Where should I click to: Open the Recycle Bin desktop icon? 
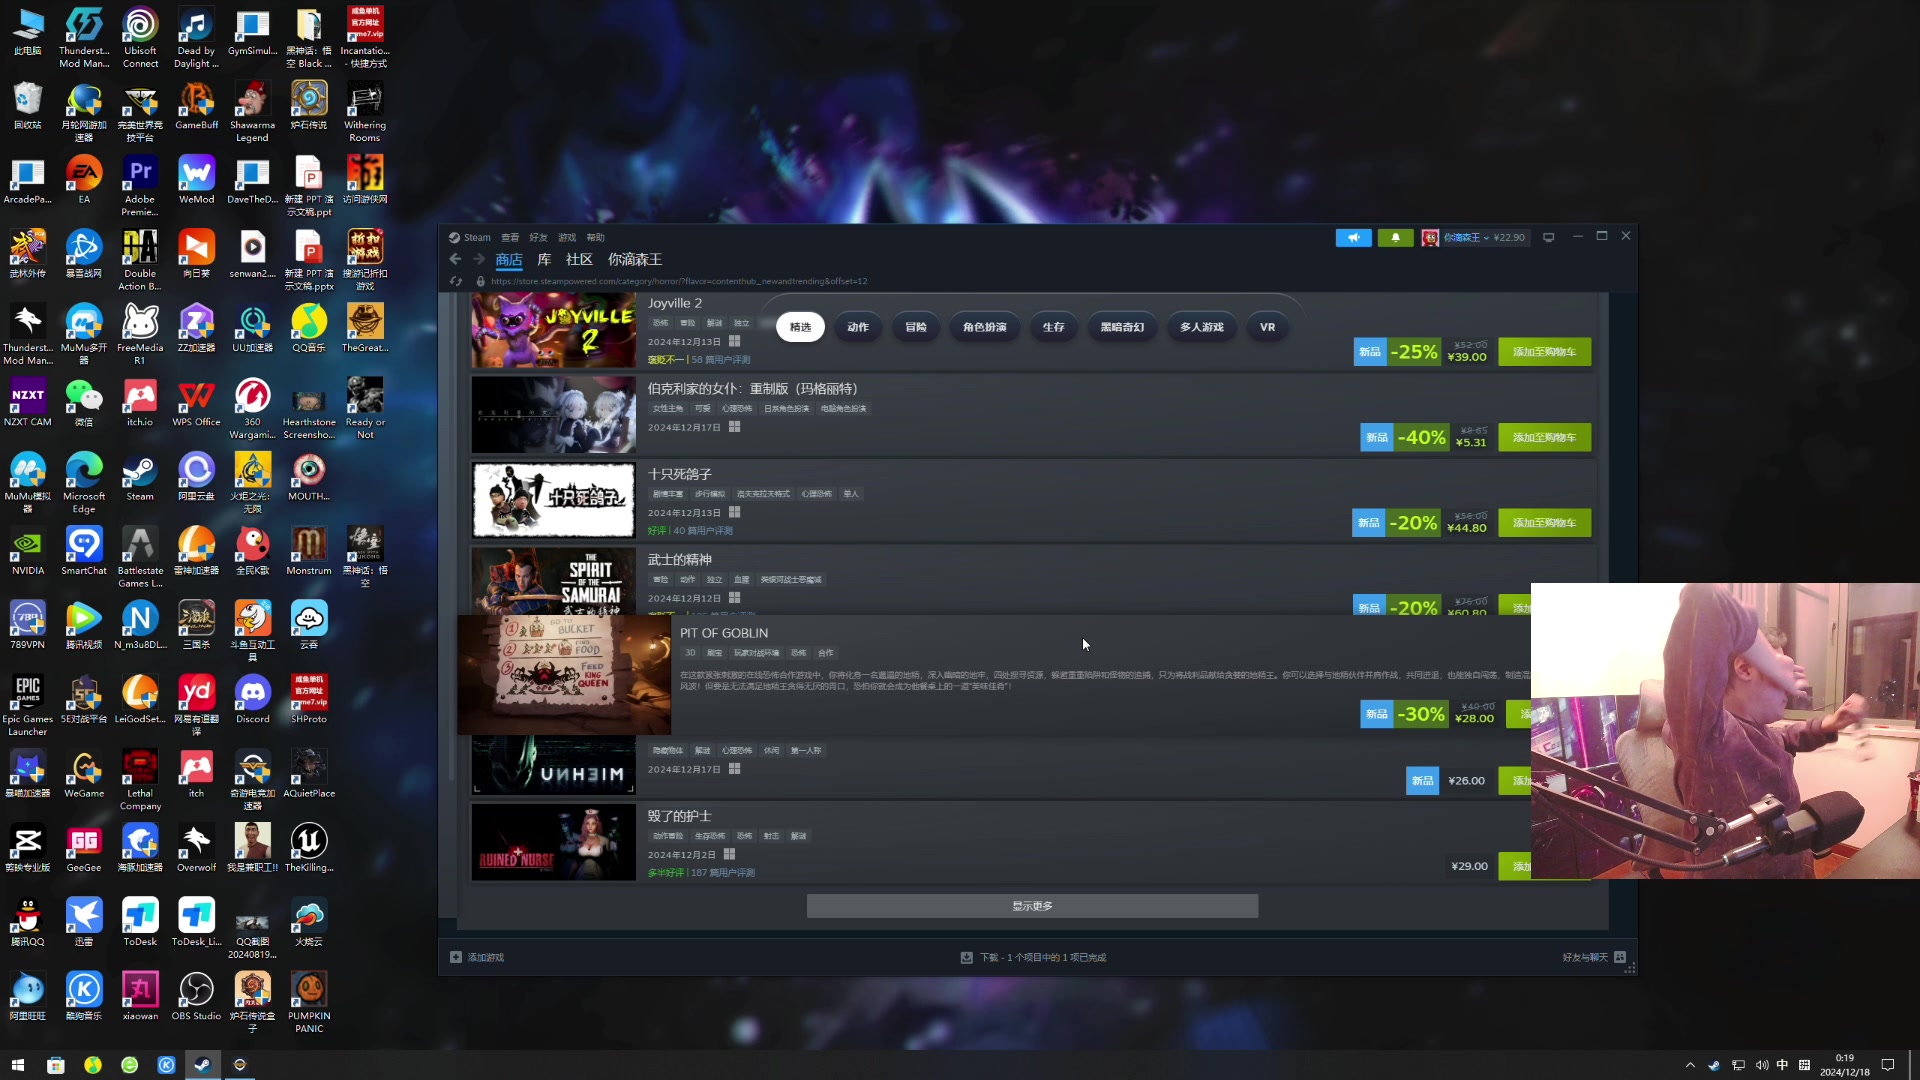coord(28,106)
